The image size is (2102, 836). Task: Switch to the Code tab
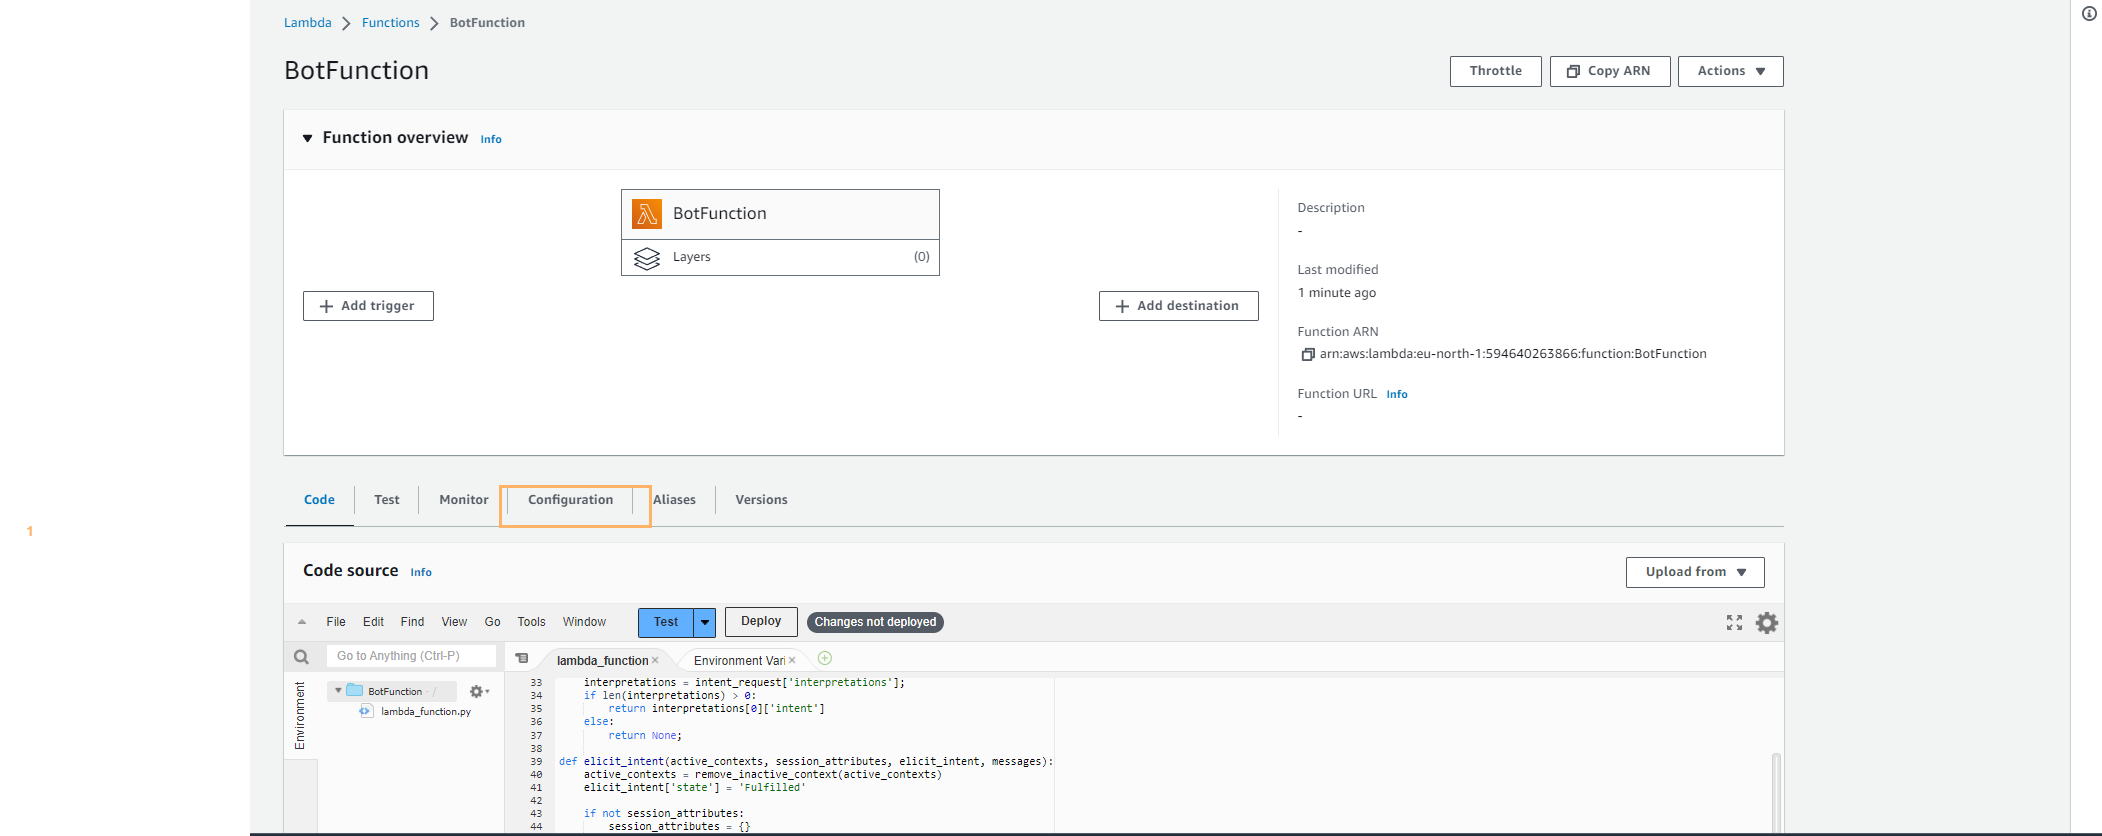pos(319,500)
